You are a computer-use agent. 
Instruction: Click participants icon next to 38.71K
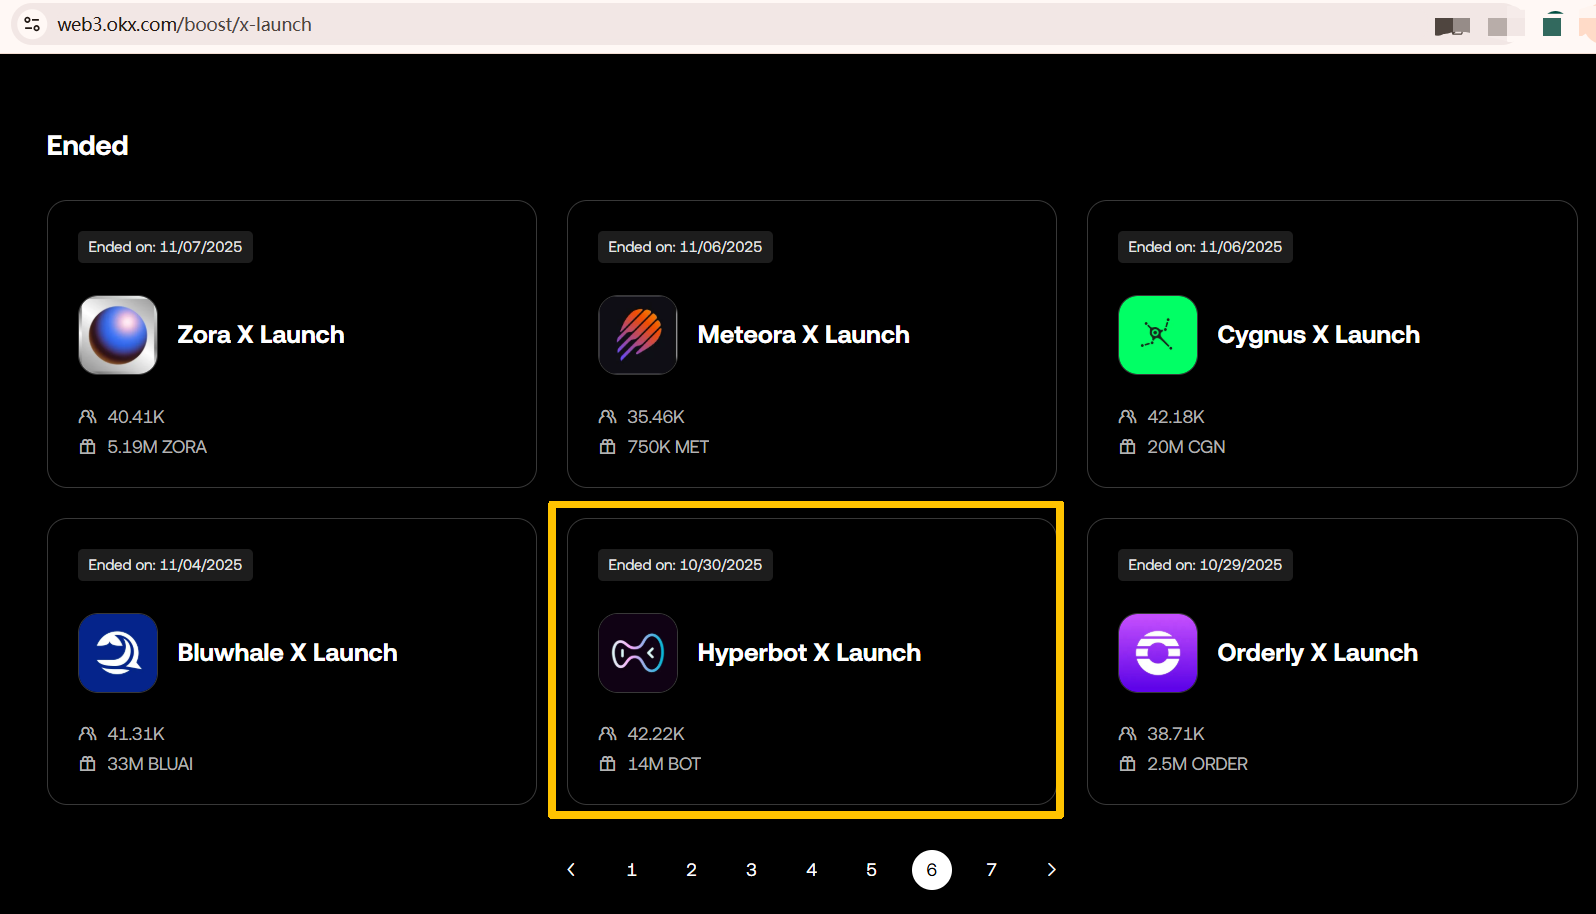(x=1128, y=734)
